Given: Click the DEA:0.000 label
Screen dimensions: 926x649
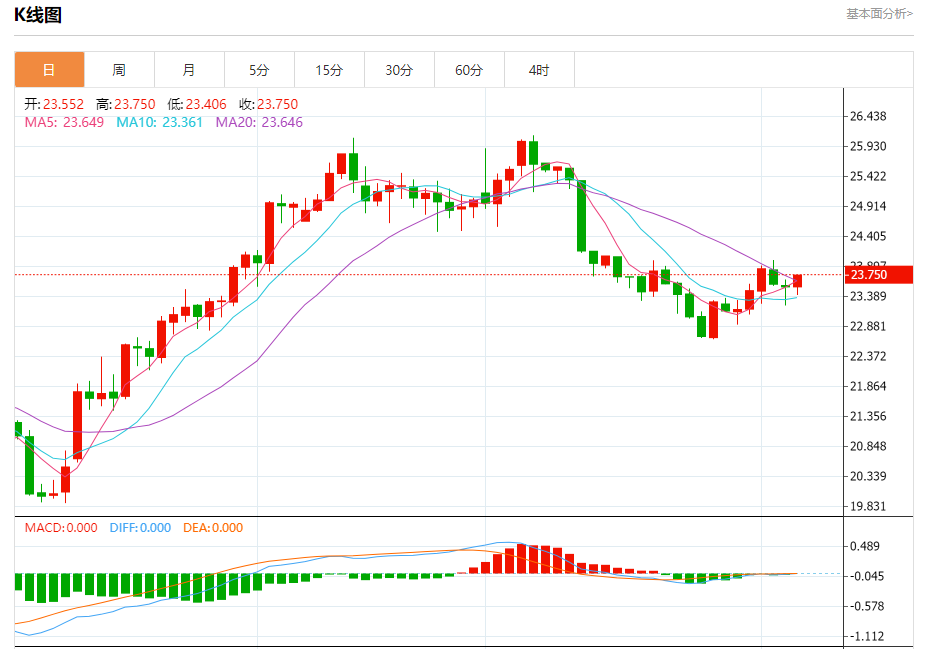Looking at the screenshot, I should [213, 528].
